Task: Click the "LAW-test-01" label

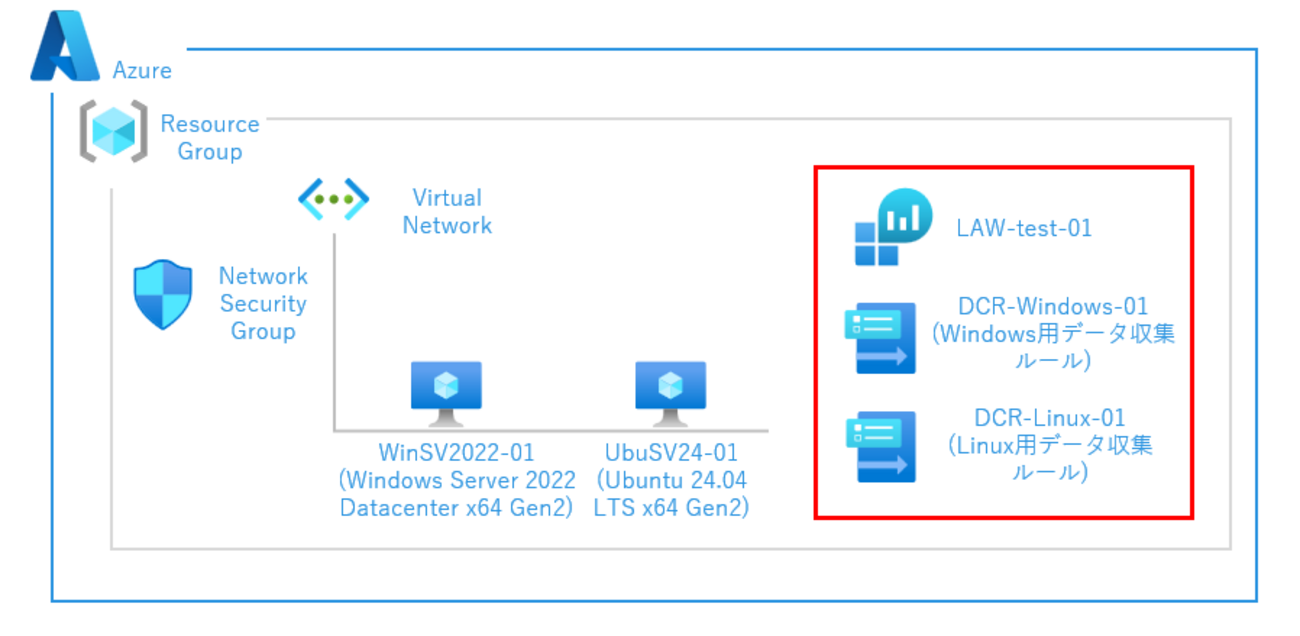Action: 1024,228
